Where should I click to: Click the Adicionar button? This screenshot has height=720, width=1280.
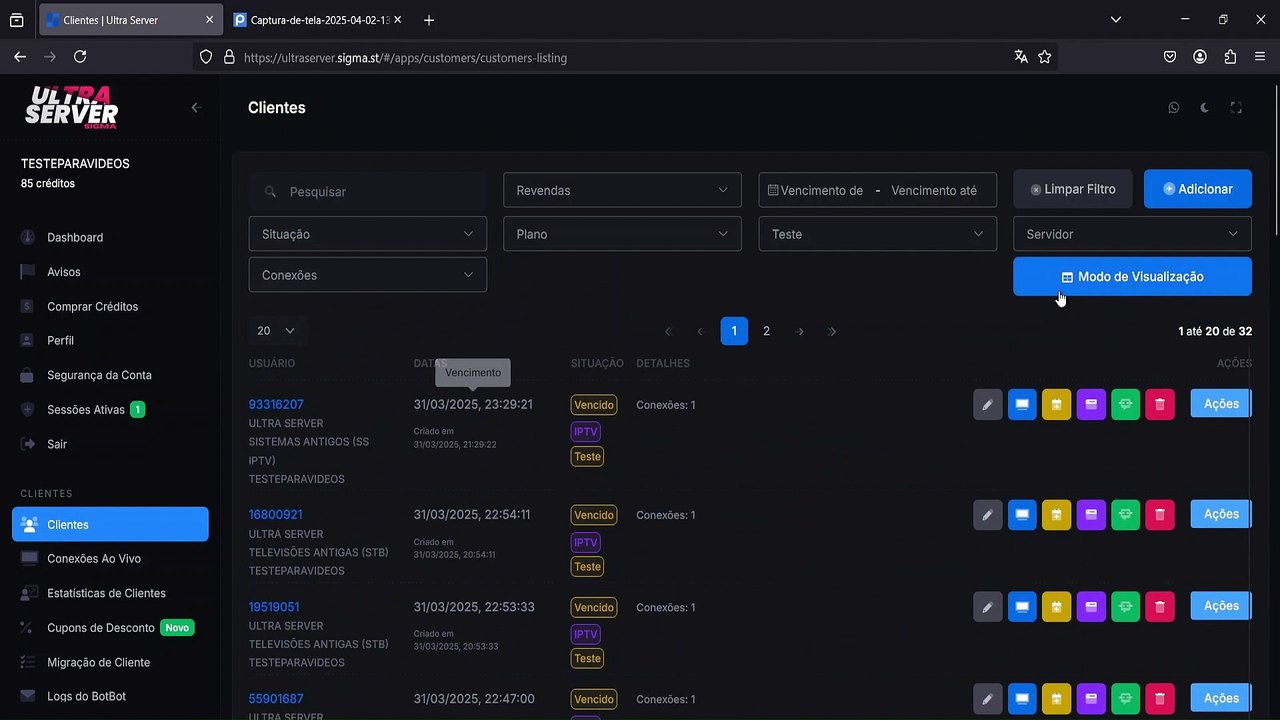click(1198, 189)
